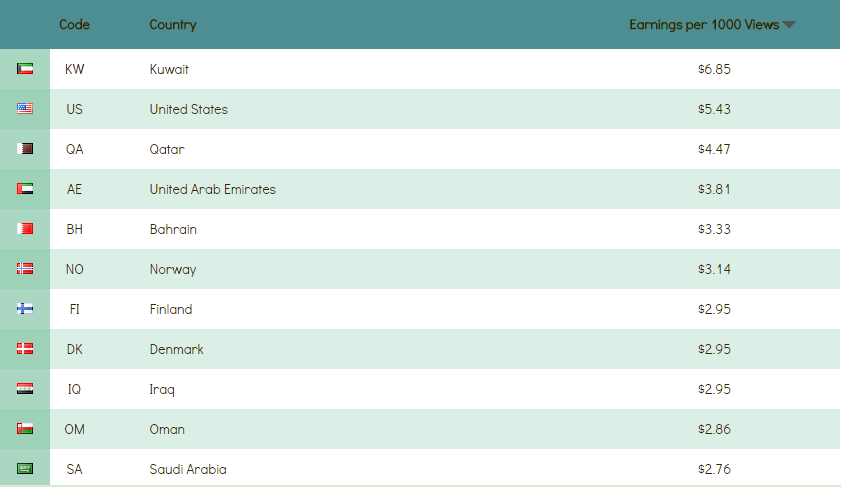Select the Oman flag icon
The image size is (841, 487).
point(25,429)
